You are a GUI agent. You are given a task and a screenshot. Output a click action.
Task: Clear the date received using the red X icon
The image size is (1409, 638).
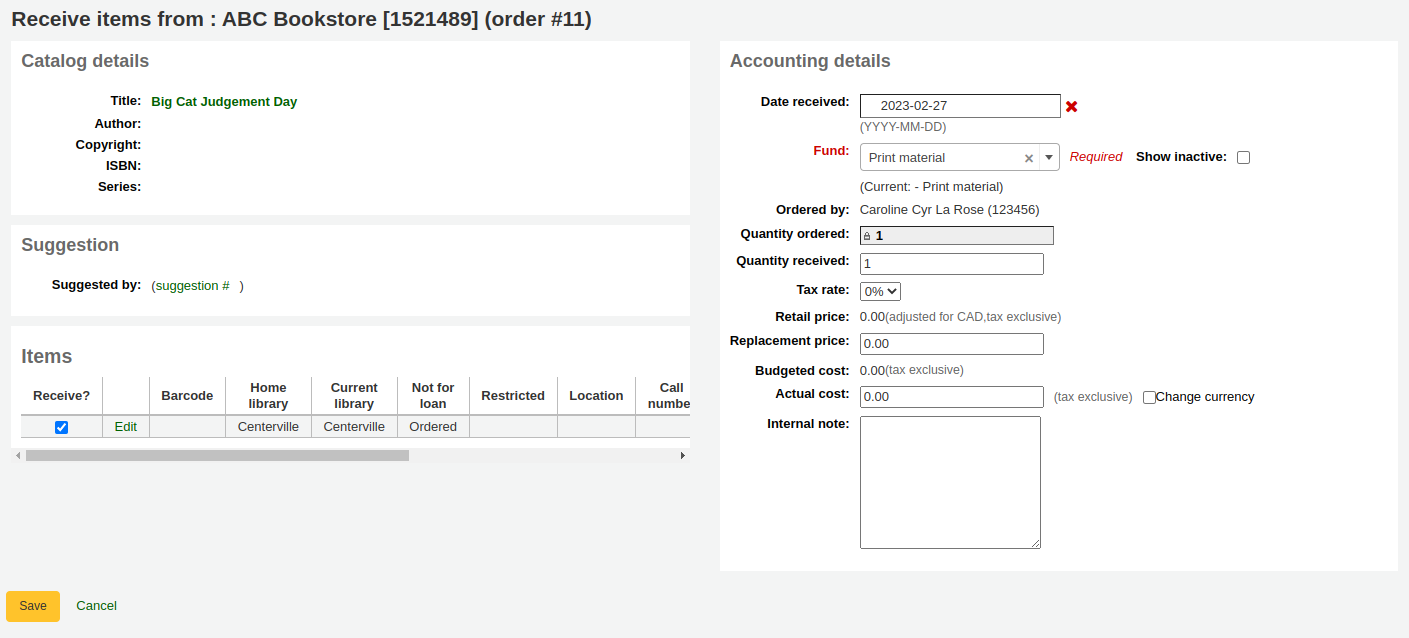(1071, 106)
